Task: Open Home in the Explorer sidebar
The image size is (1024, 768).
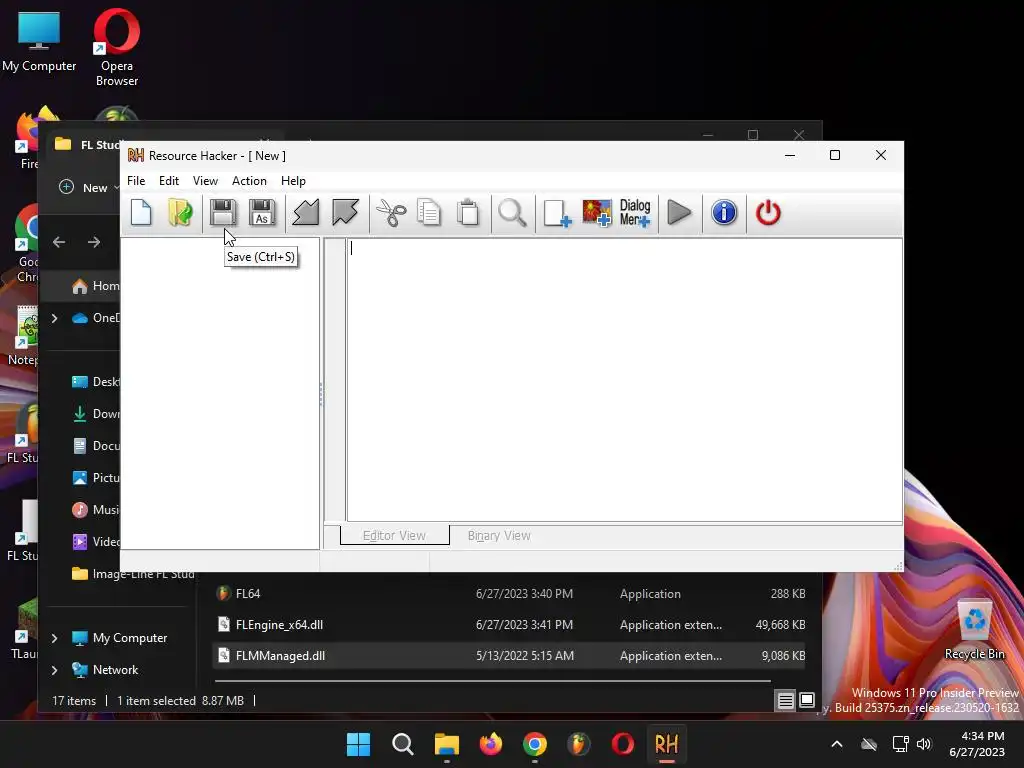Action: [96, 286]
